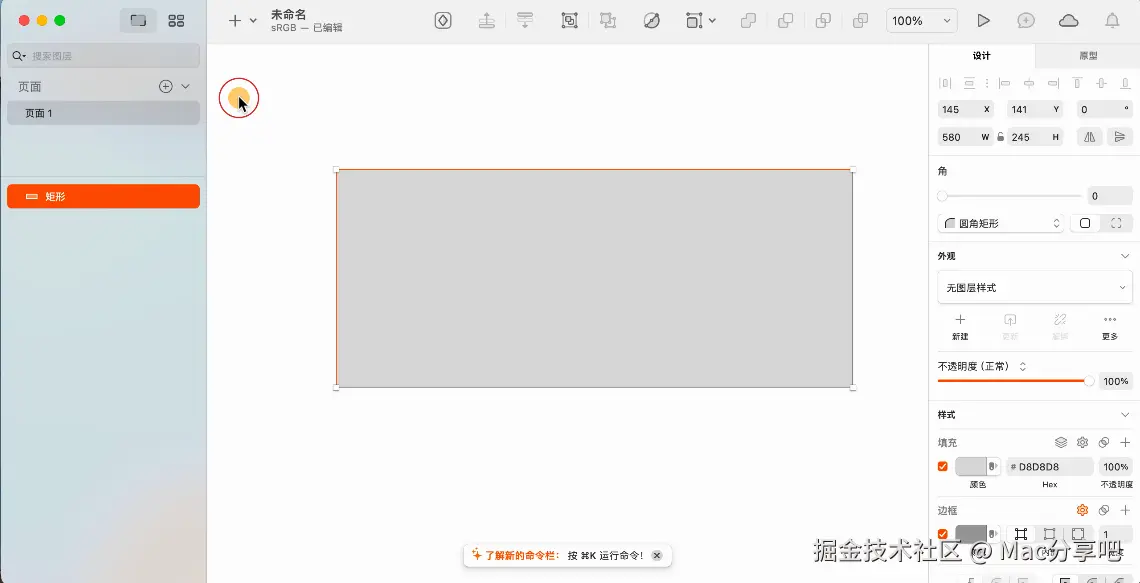
Task: Click the Create Symbol diamond icon
Action: [x=443, y=21]
